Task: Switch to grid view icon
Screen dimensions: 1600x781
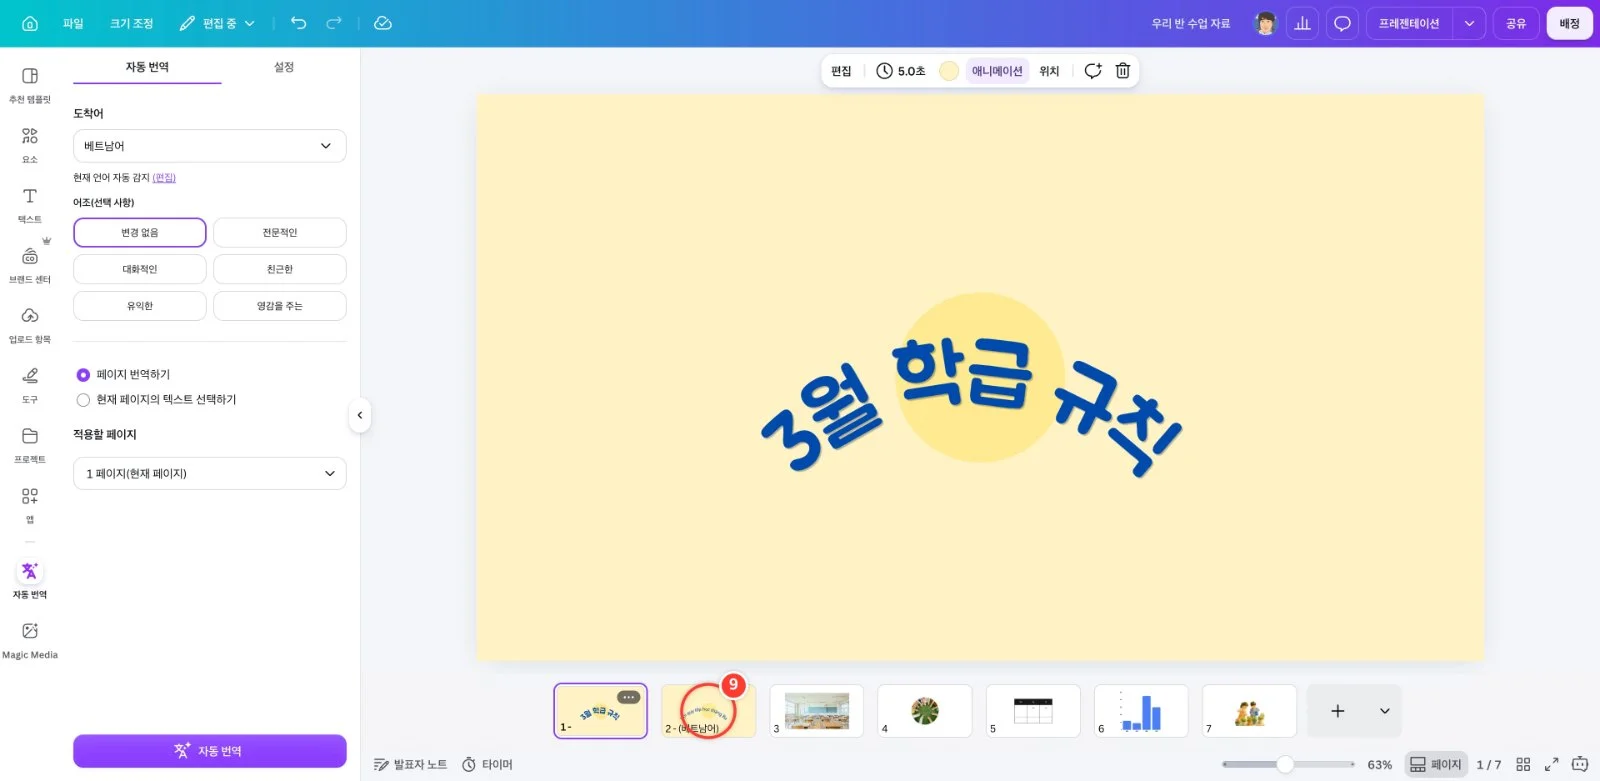Action: tap(1523, 764)
